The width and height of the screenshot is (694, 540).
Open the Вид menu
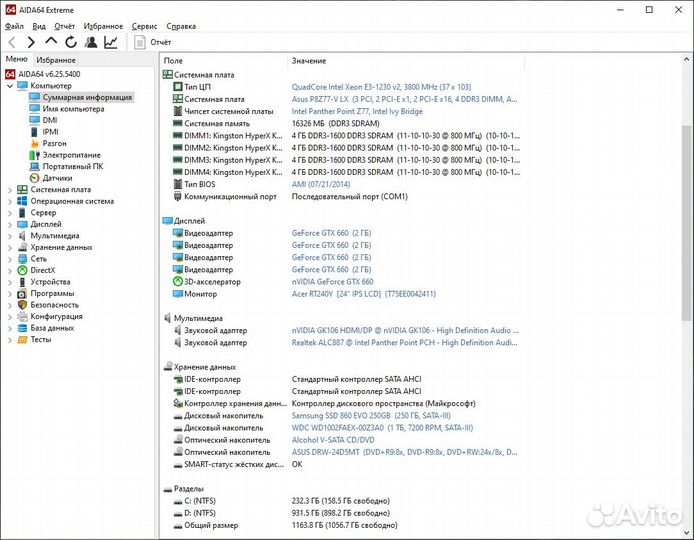39,26
